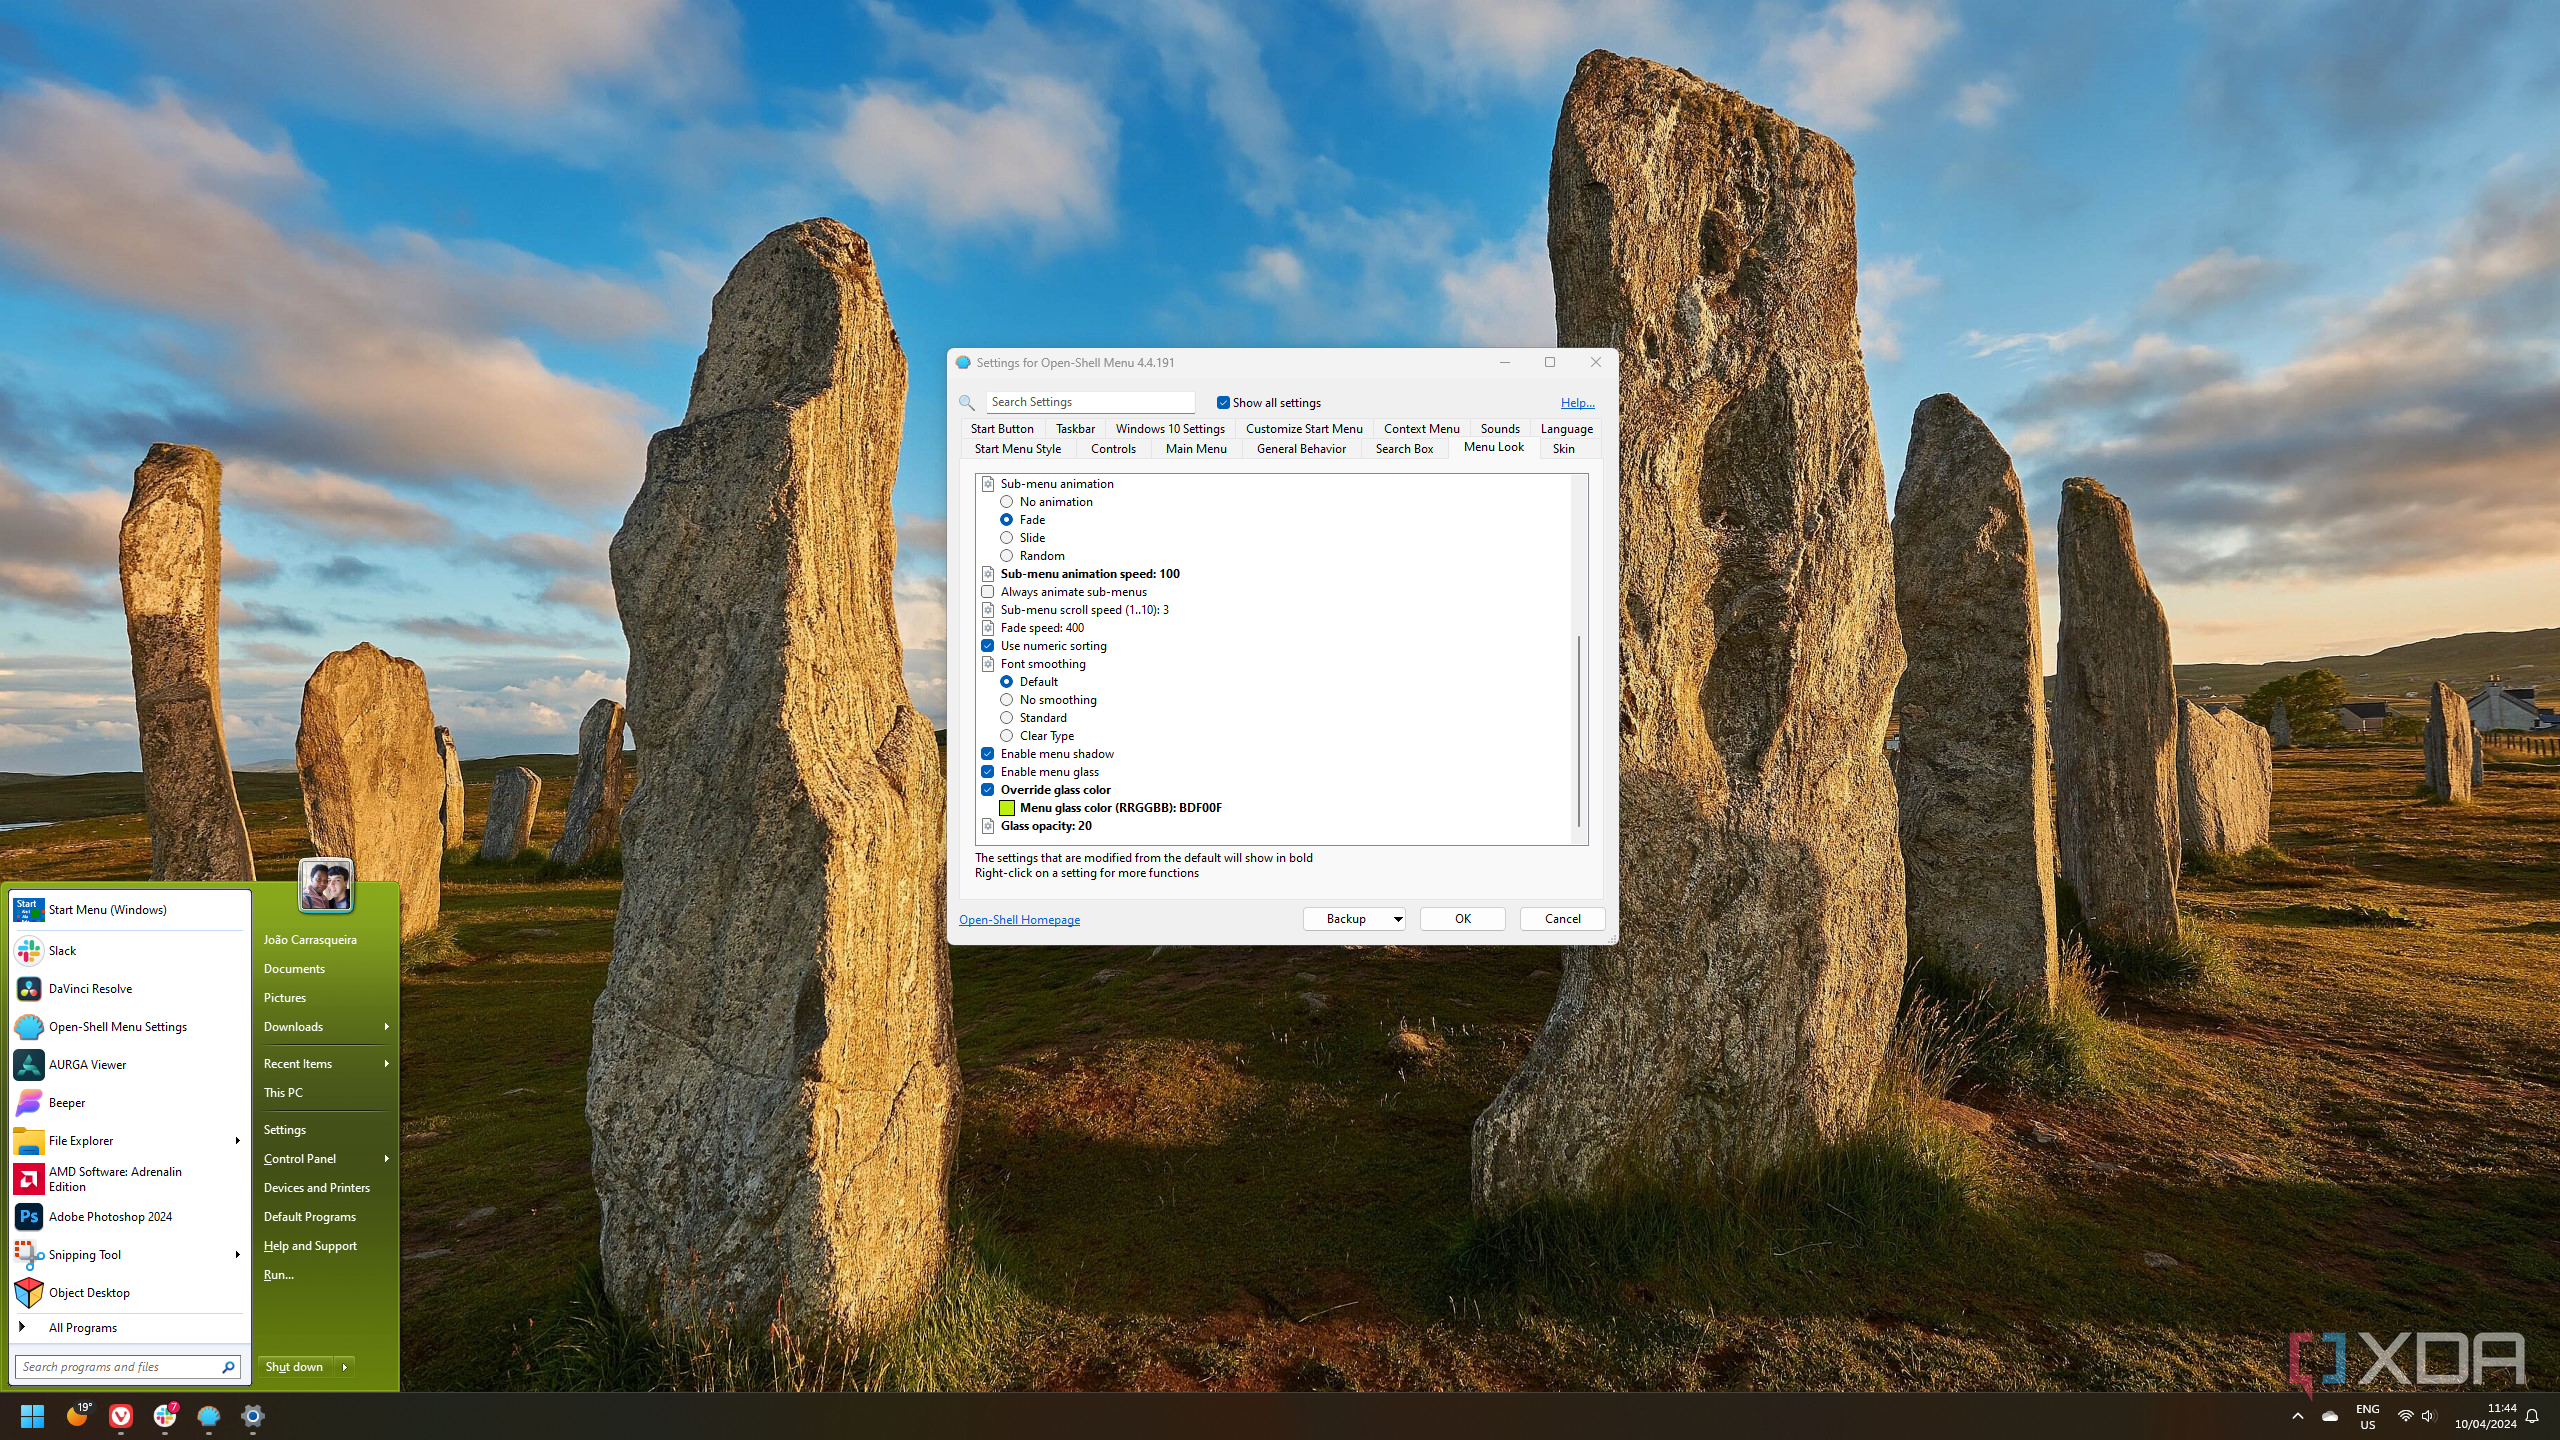
Task: Uncheck Enable menu shadow
Action: [x=988, y=754]
